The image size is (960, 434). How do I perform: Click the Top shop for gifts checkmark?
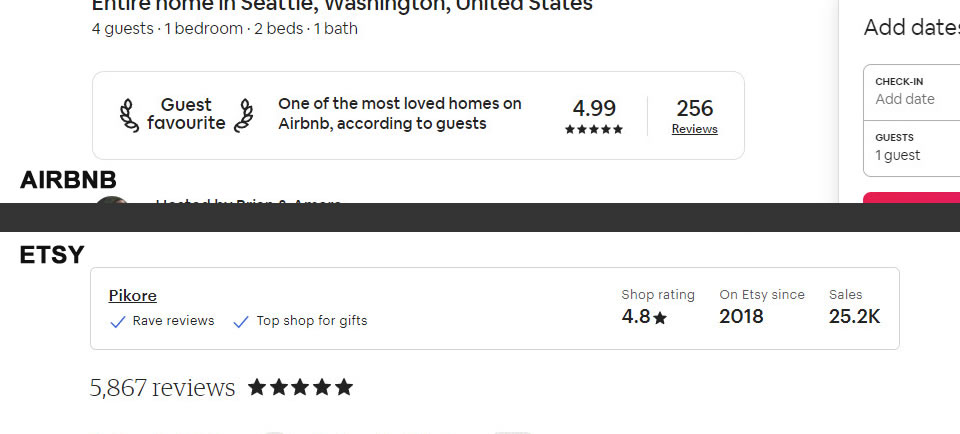coord(241,322)
